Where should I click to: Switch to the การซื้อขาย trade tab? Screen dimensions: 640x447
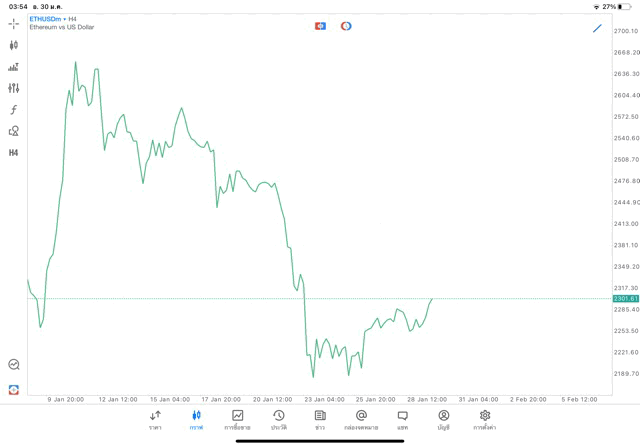click(237, 420)
